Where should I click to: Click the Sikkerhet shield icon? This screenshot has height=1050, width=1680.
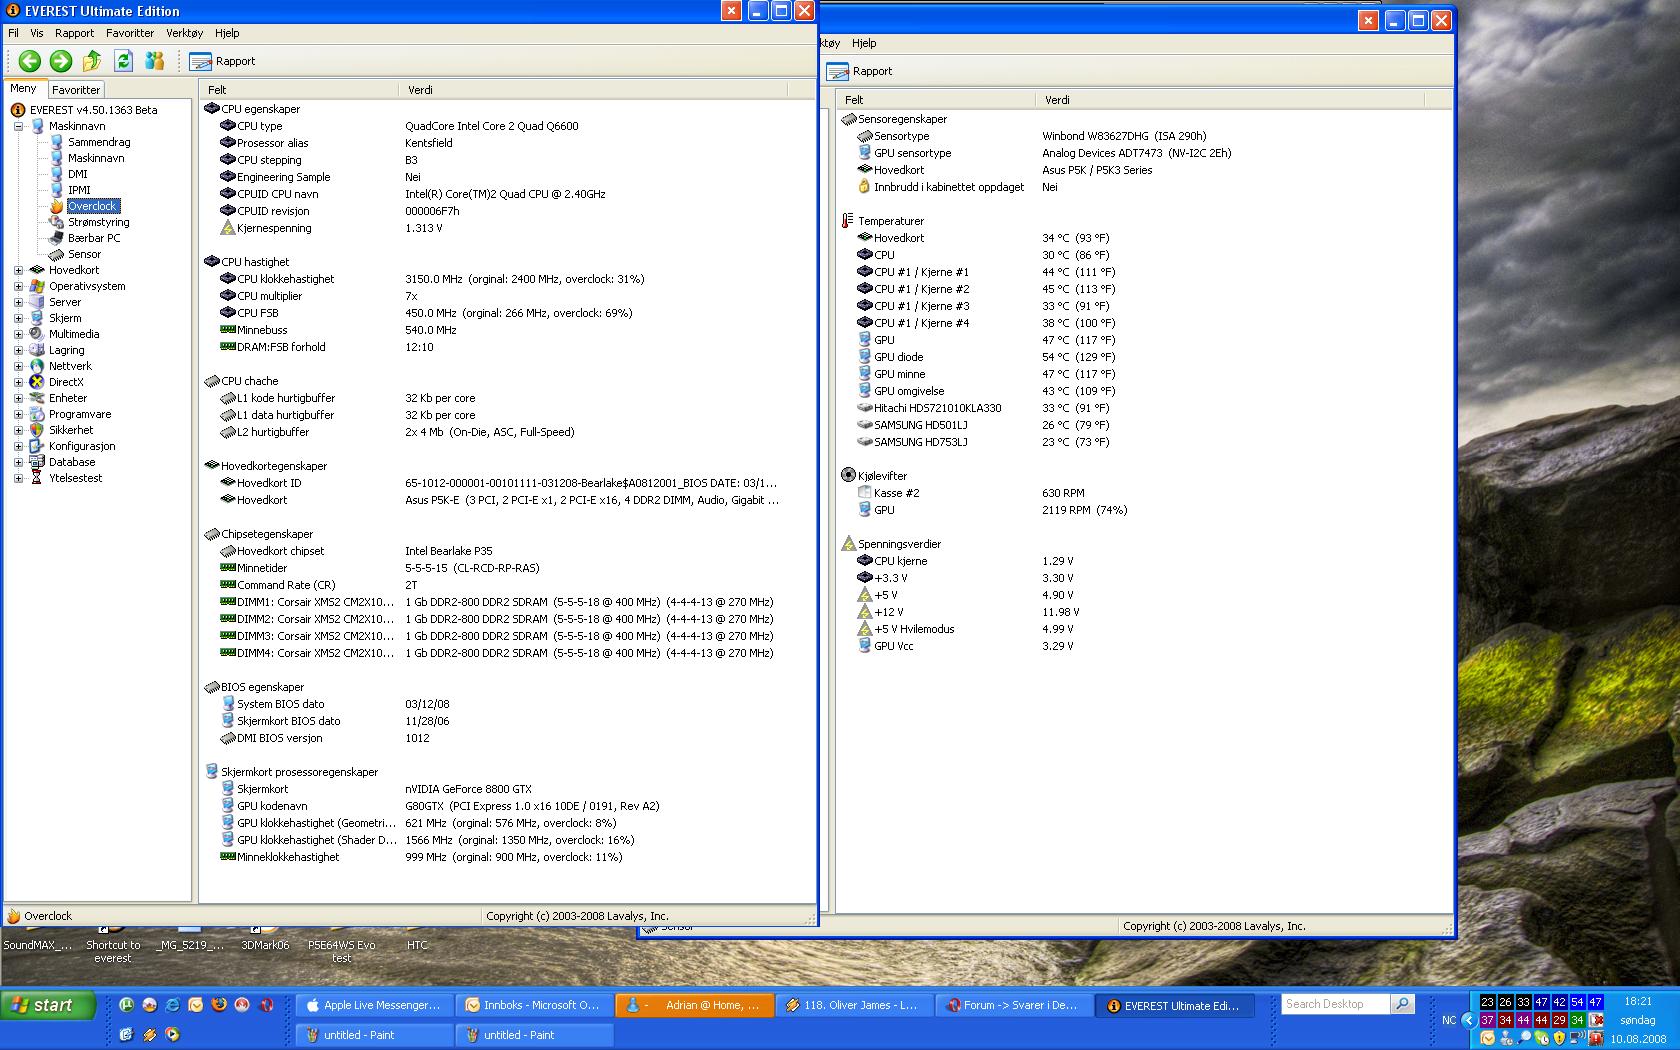point(37,430)
